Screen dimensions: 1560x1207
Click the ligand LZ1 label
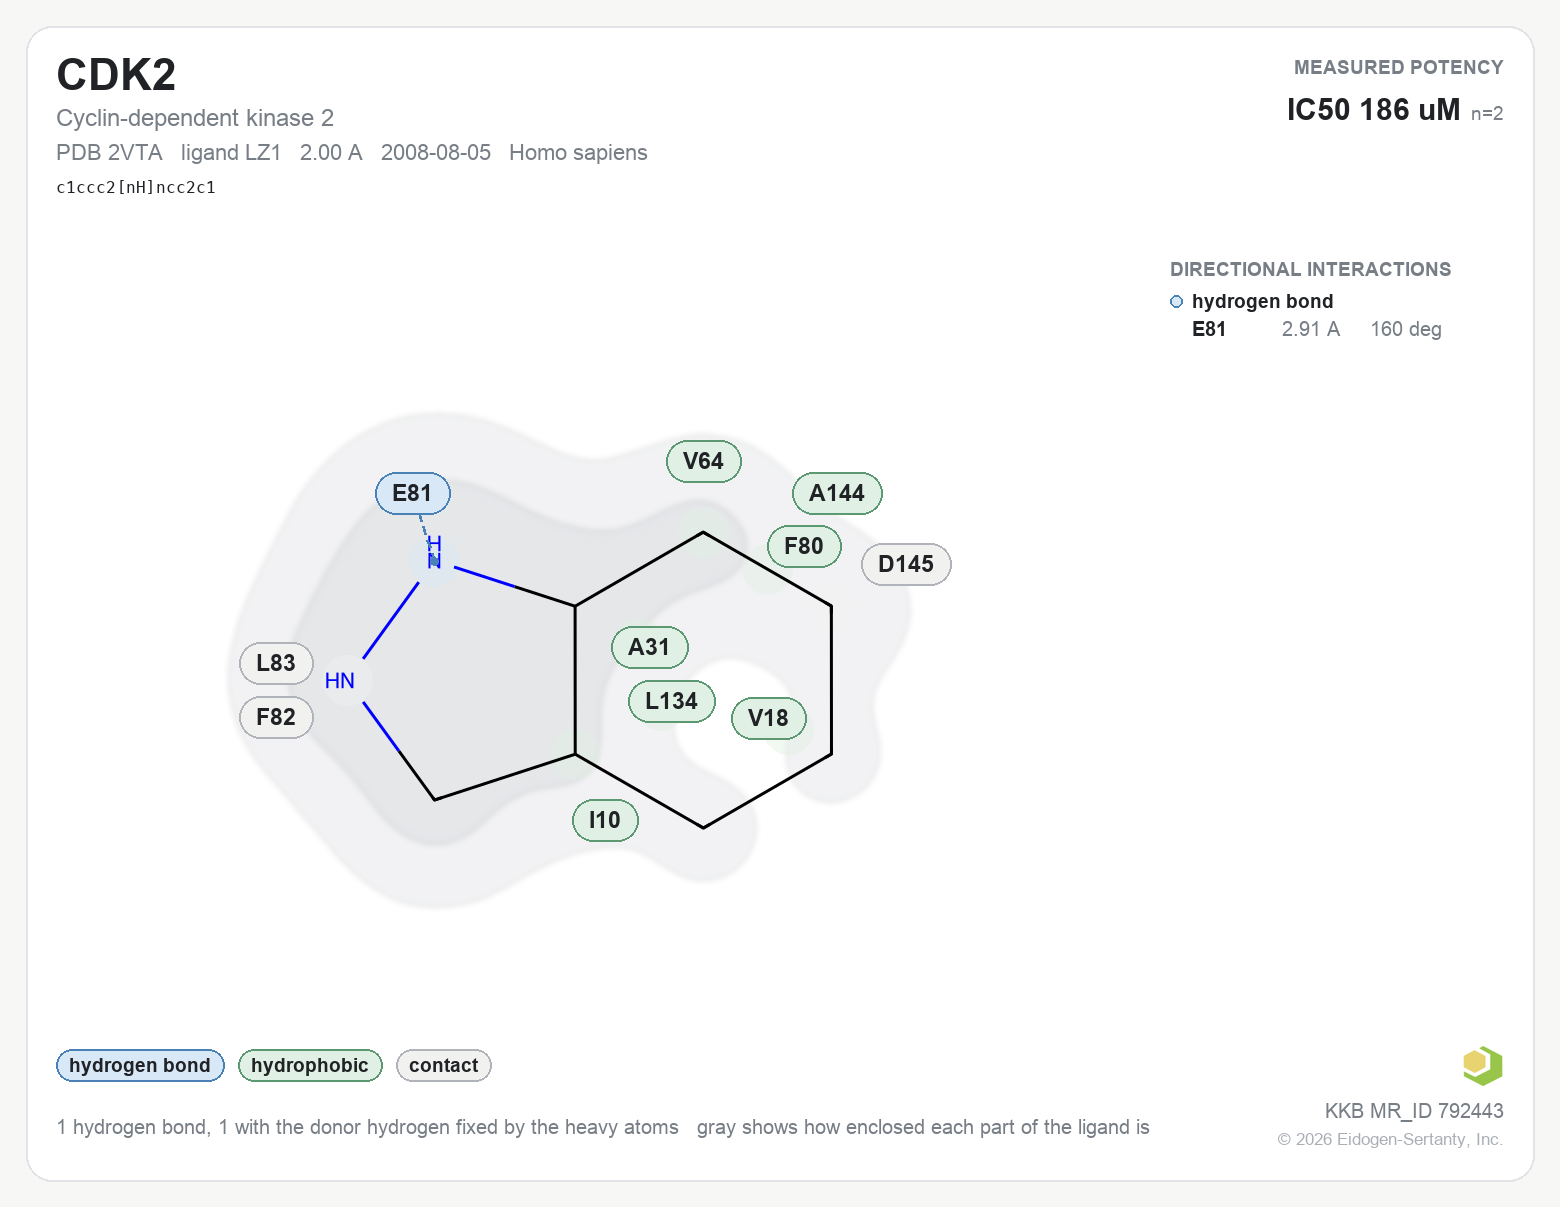[x=231, y=153]
